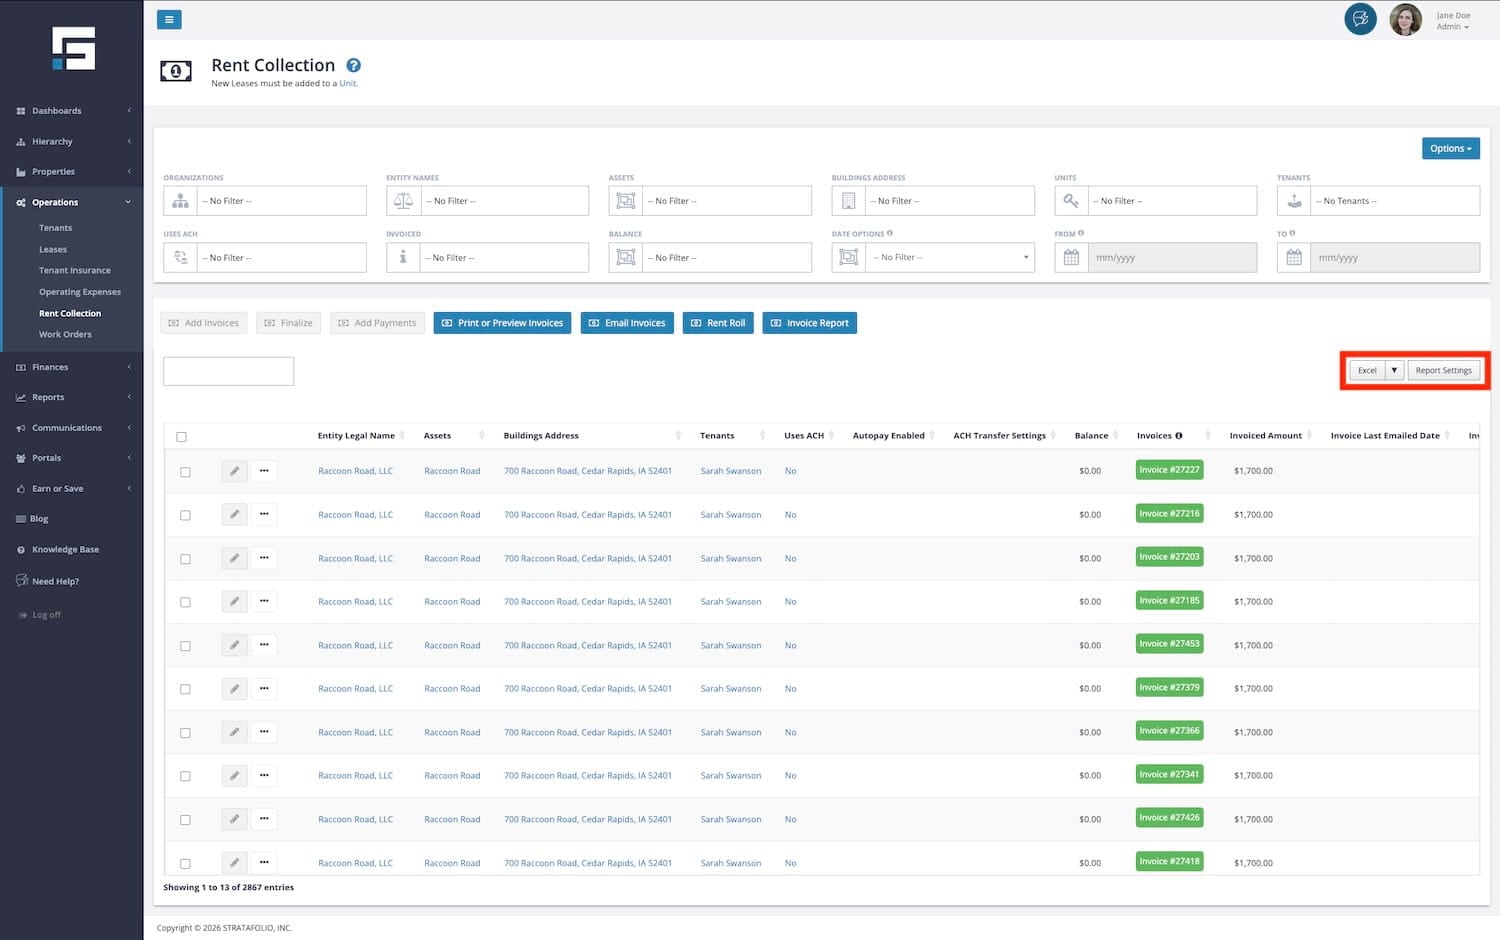Open the Date Options filter dropdown
This screenshot has width=1500, height=940.
950,258
